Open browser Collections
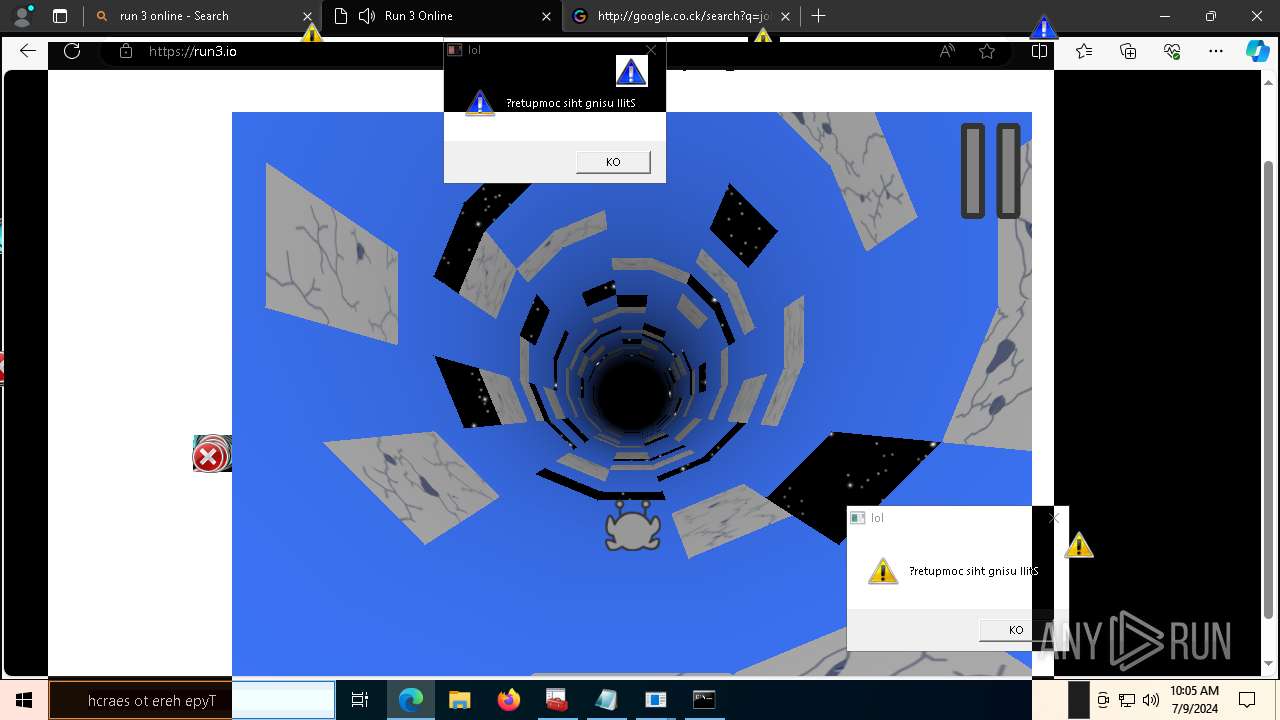This screenshot has height=720, width=1280. [x=1128, y=51]
